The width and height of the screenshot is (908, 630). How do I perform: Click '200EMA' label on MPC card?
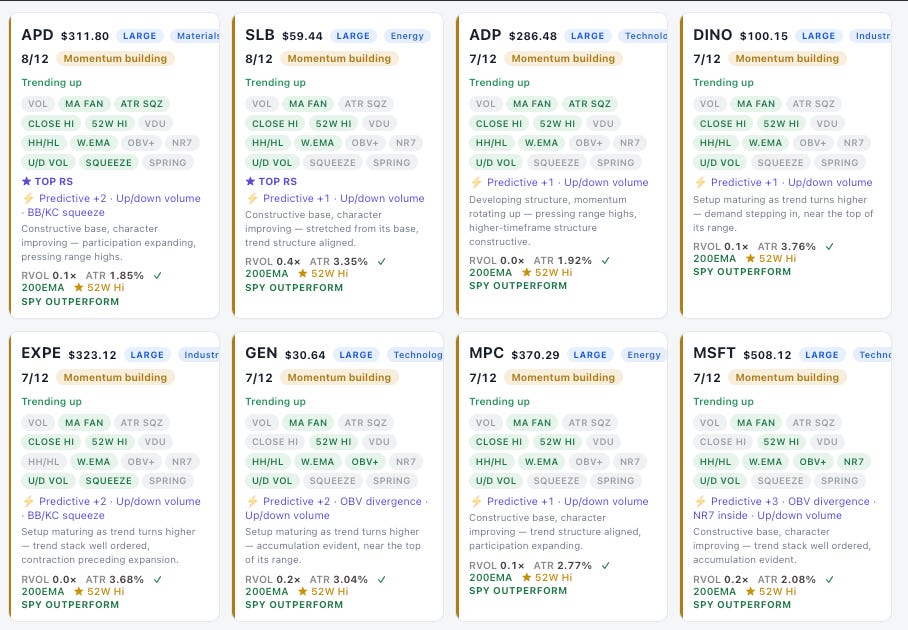(490, 577)
